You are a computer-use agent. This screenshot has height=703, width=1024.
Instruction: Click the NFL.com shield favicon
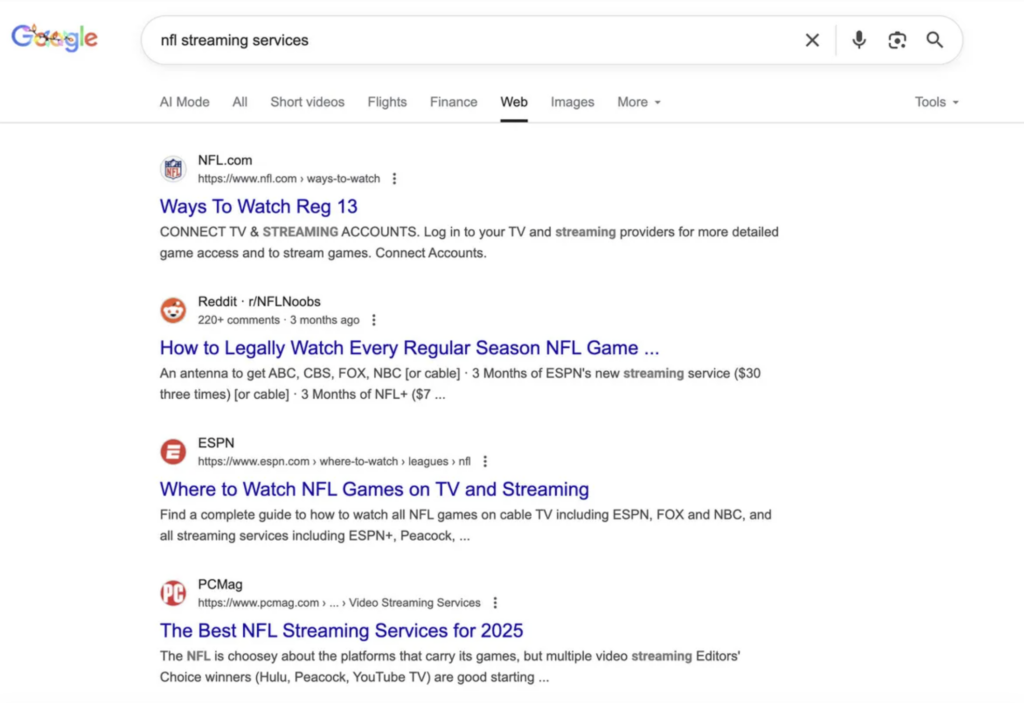pos(173,169)
